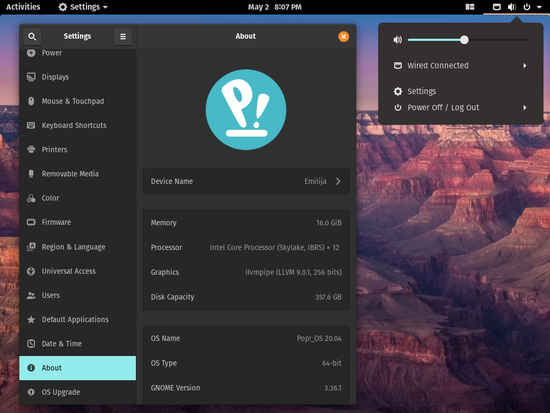
Task: Go to Users settings
Action: 78,295
